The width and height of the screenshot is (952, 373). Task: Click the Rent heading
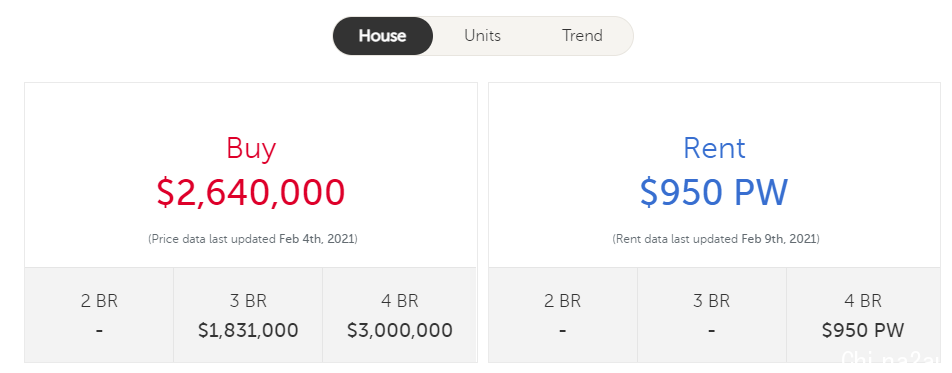(x=714, y=148)
